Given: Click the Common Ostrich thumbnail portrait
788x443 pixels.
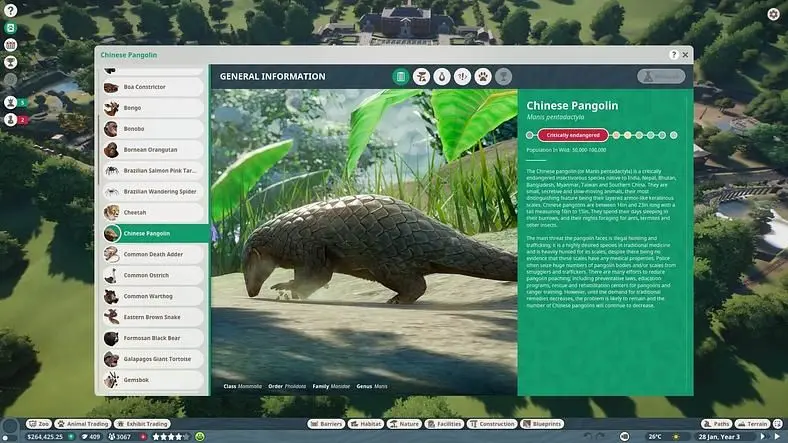Looking at the screenshot, I should coord(112,275).
